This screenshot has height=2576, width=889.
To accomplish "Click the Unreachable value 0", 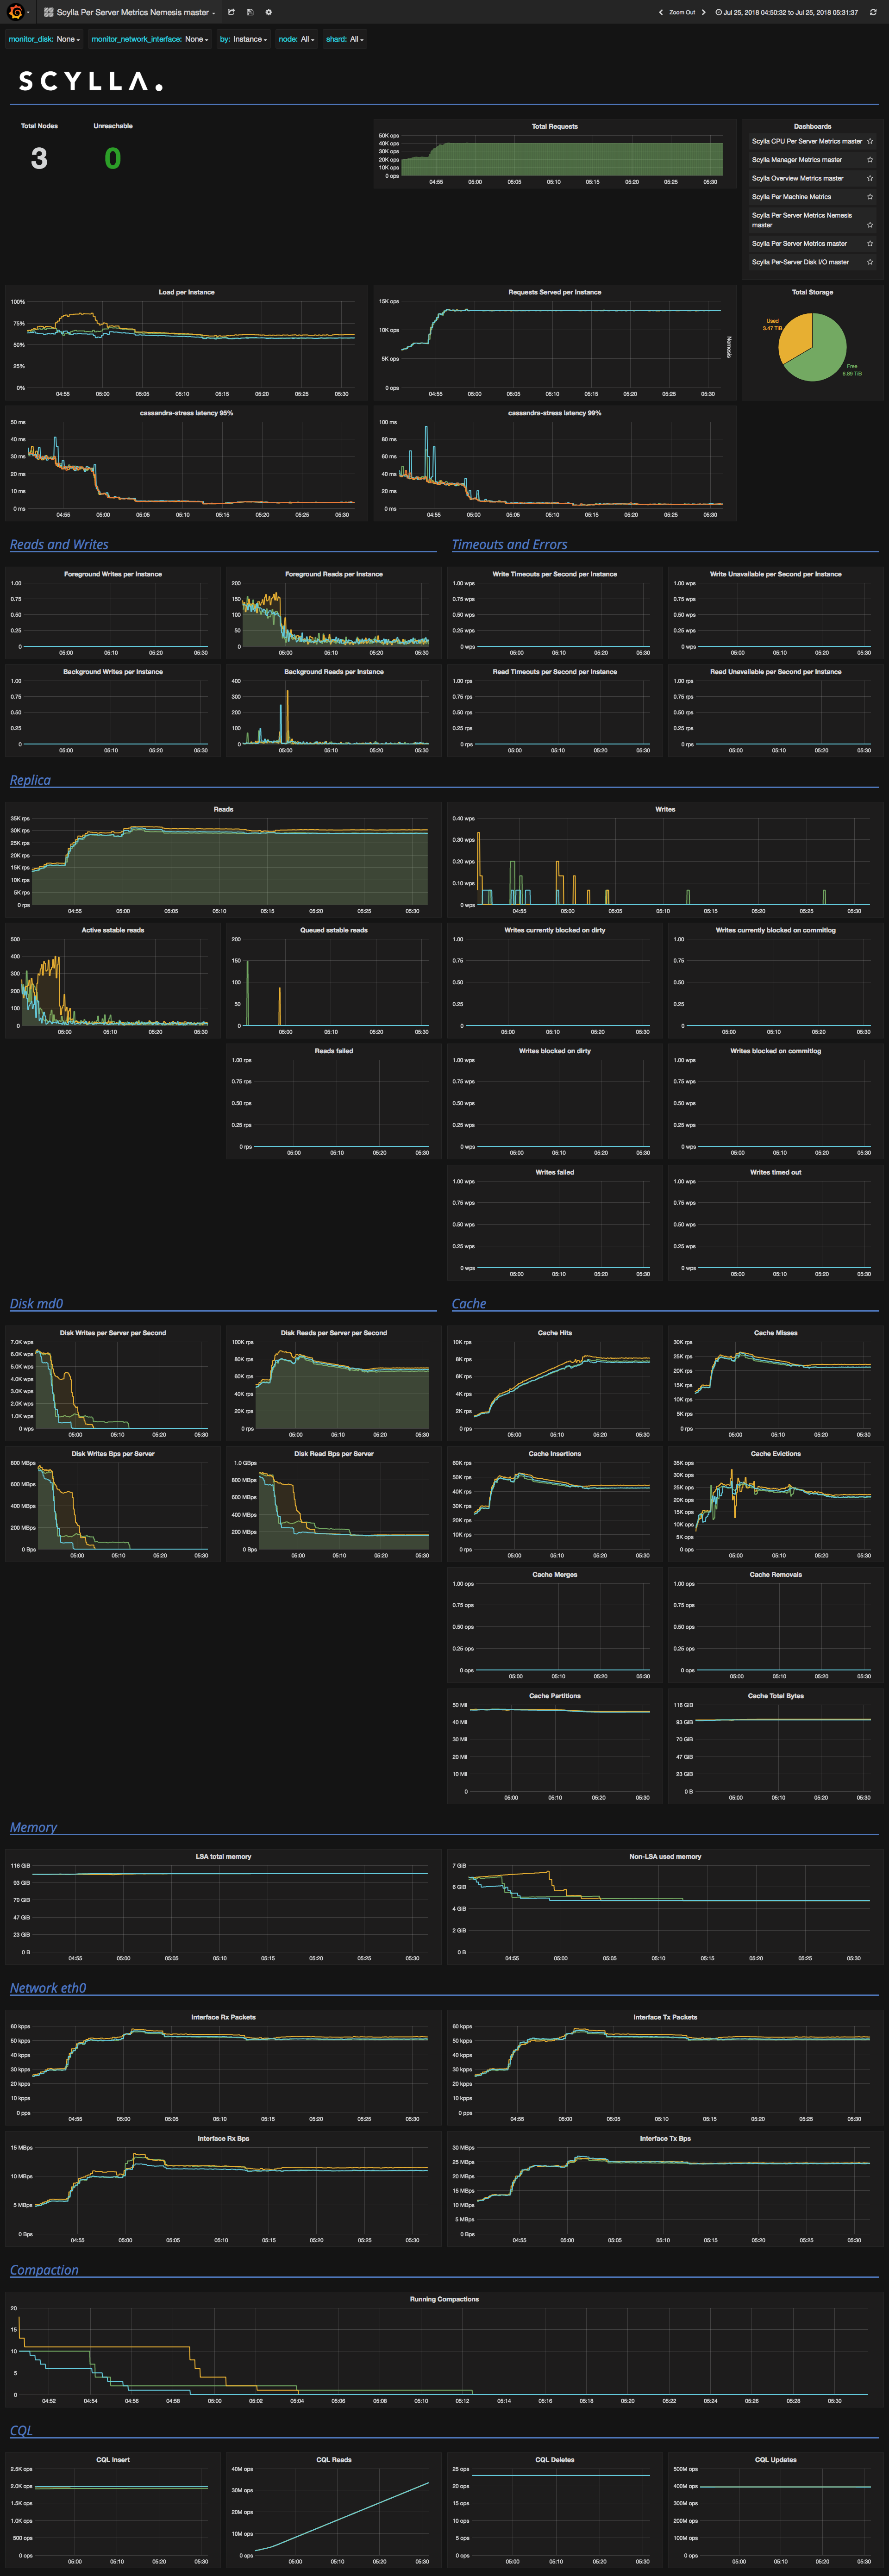I will [113, 158].
